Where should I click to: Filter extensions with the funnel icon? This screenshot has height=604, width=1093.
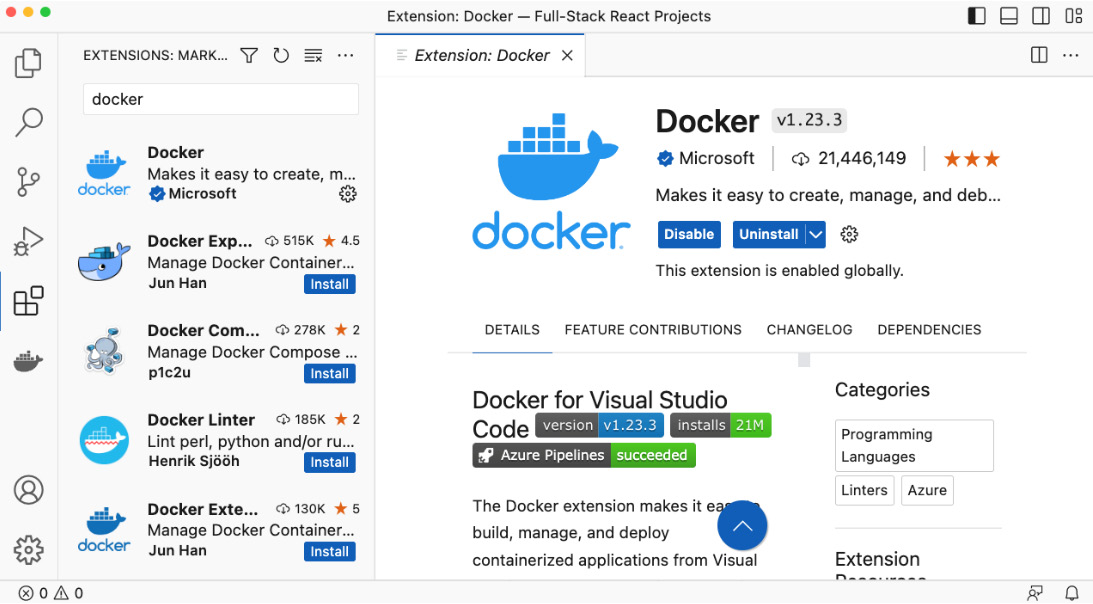[x=249, y=56]
